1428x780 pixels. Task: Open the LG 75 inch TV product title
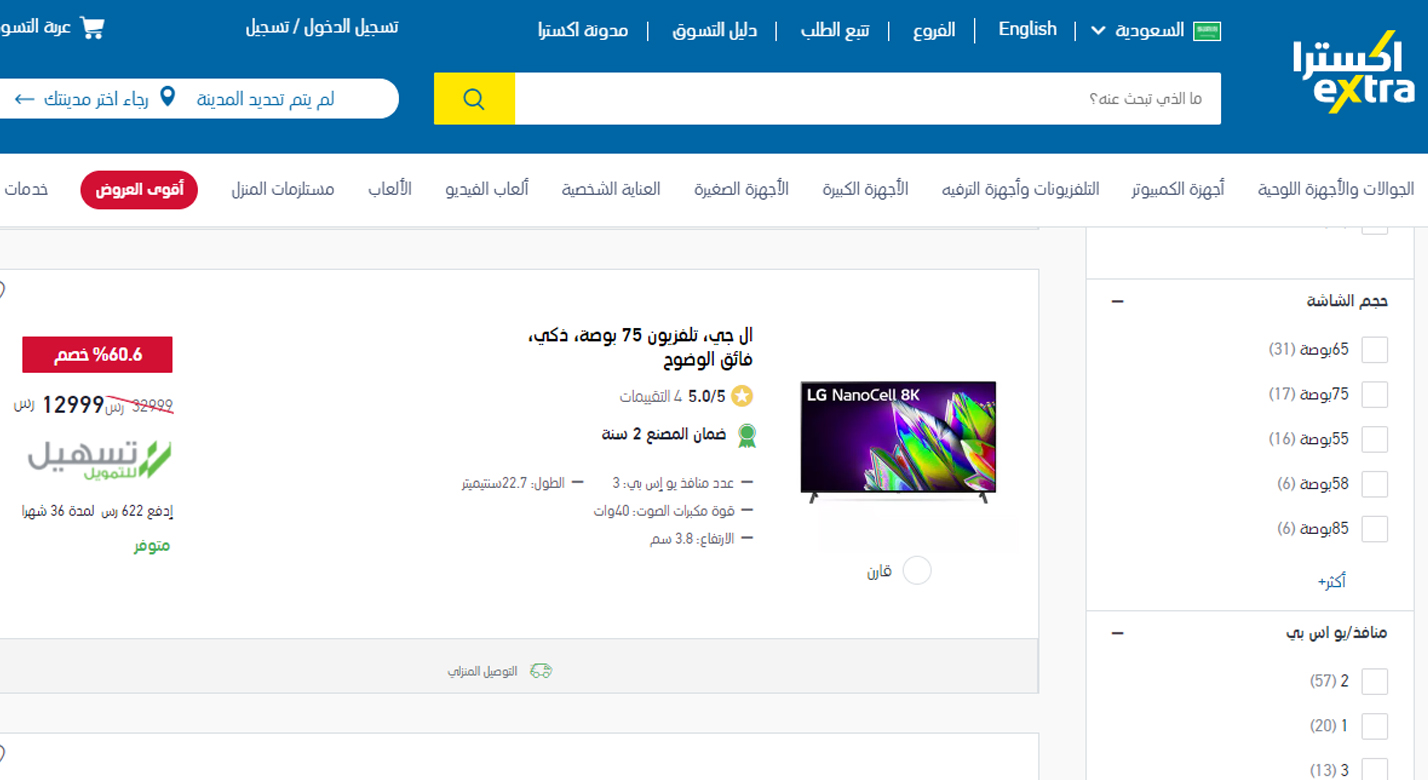click(641, 347)
